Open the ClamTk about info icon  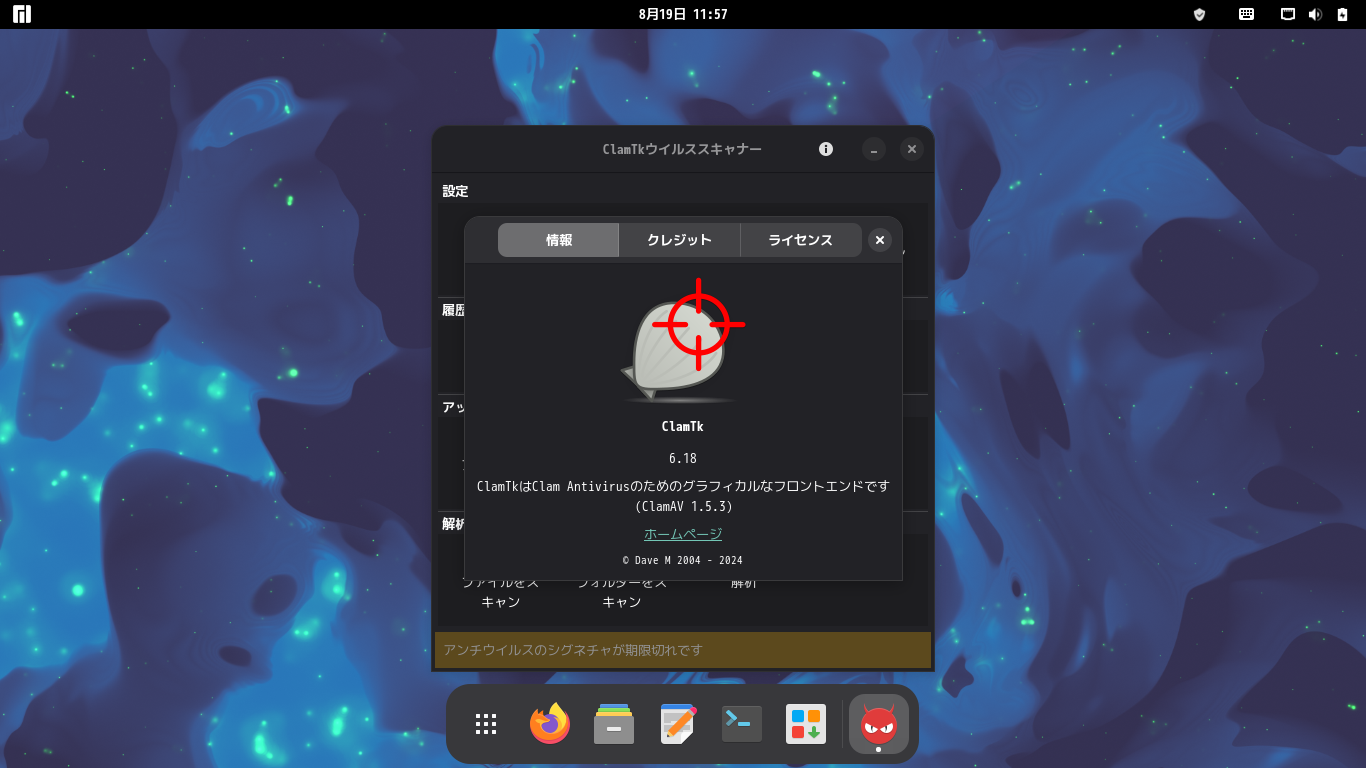point(826,149)
